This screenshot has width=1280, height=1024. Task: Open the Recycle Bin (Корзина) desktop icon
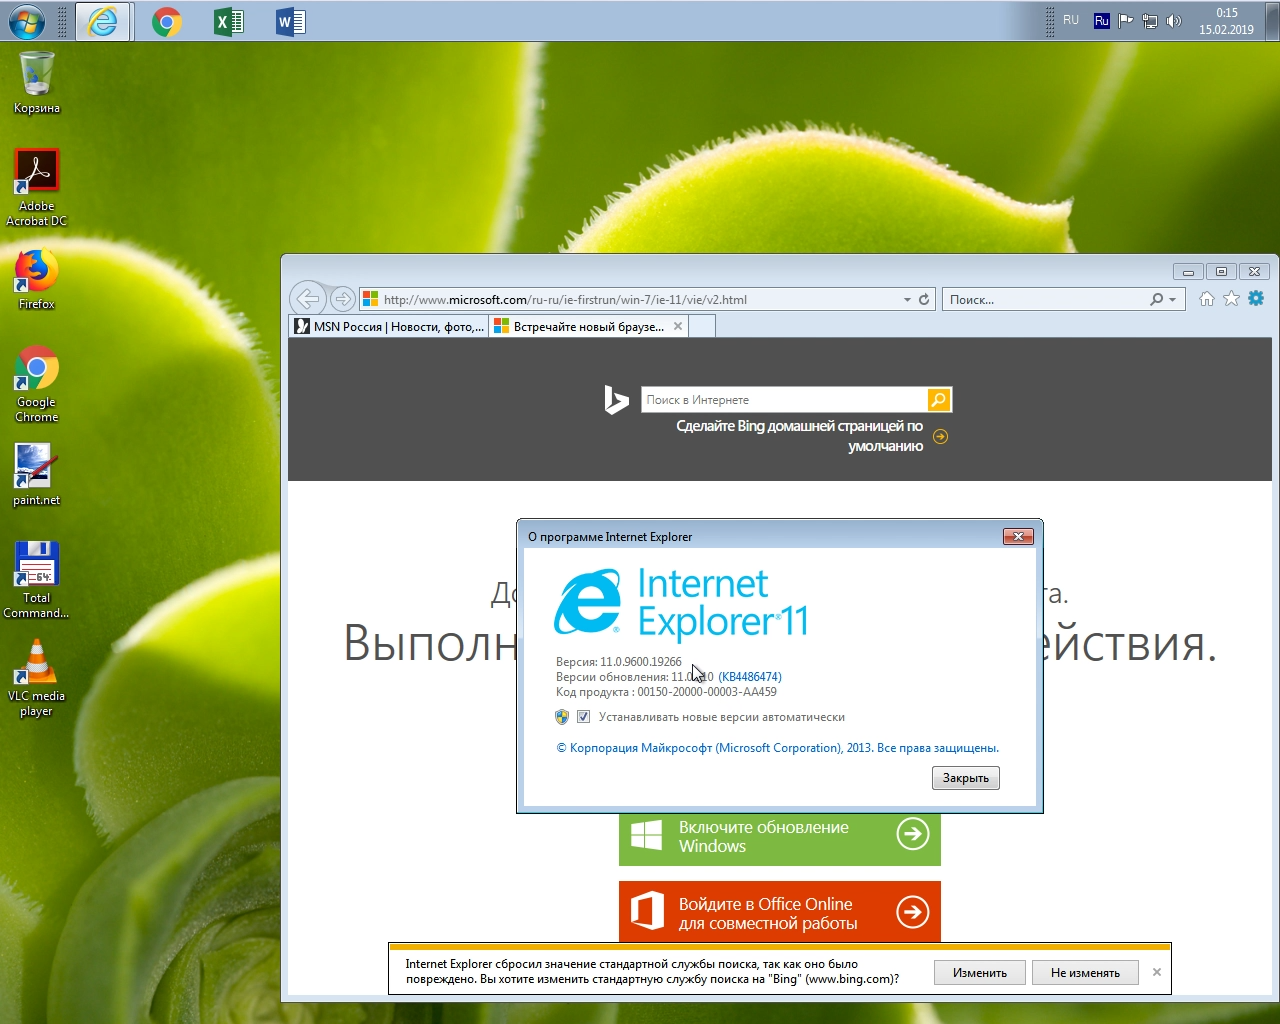[x=37, y=82]
